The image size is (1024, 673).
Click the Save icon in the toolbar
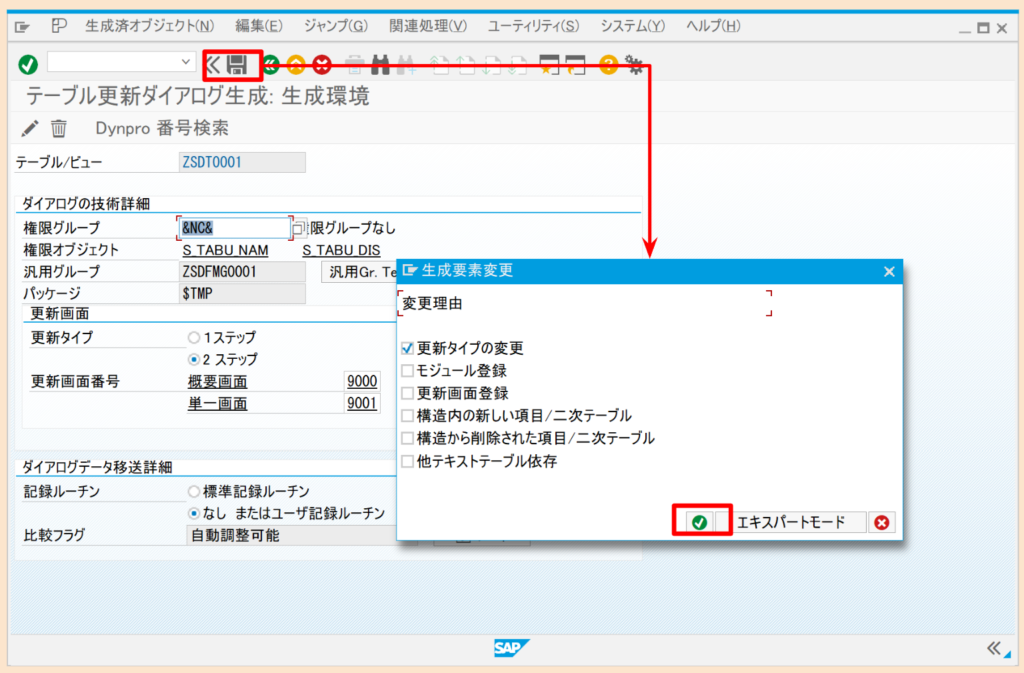click(x=236, y=64)
